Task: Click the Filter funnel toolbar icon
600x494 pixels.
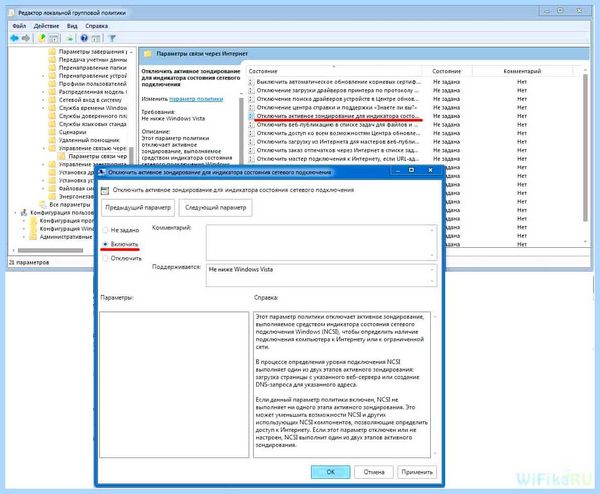Action: click(112, 38)
